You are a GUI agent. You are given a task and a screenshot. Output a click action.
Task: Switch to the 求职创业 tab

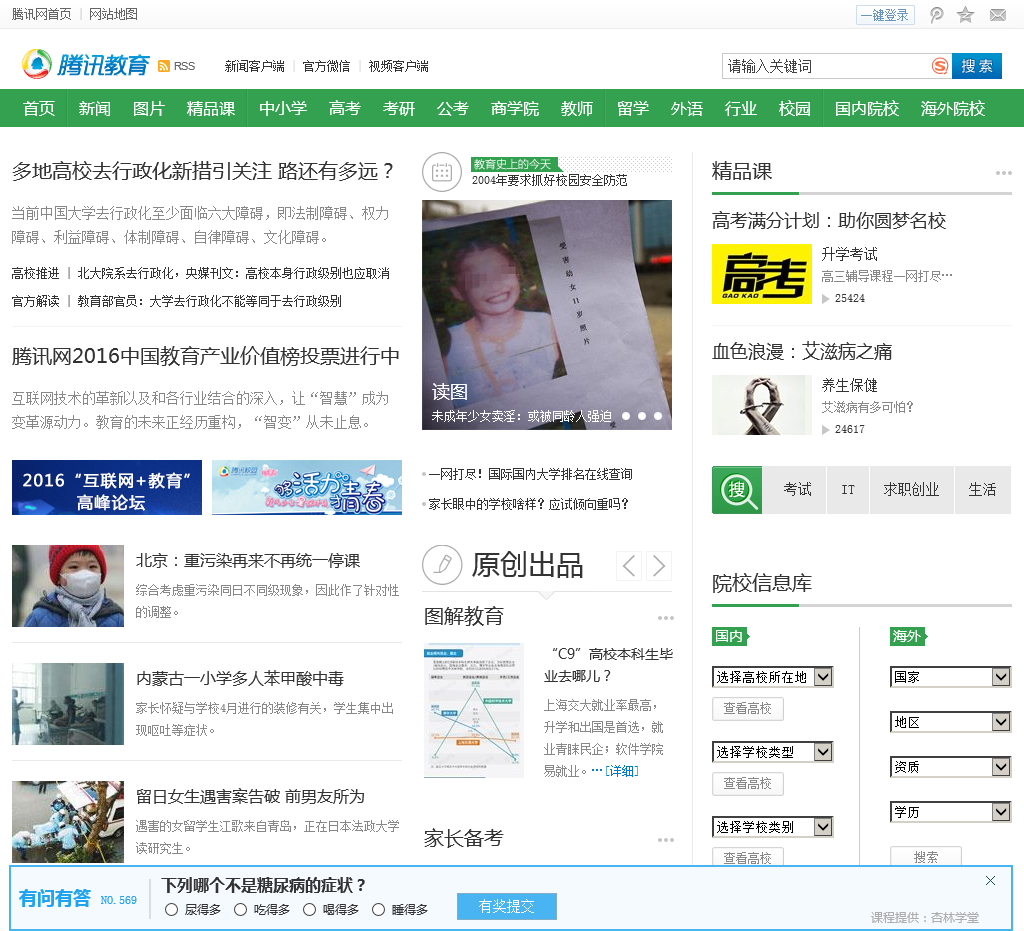pyautogui.click(x=911, y=490)
